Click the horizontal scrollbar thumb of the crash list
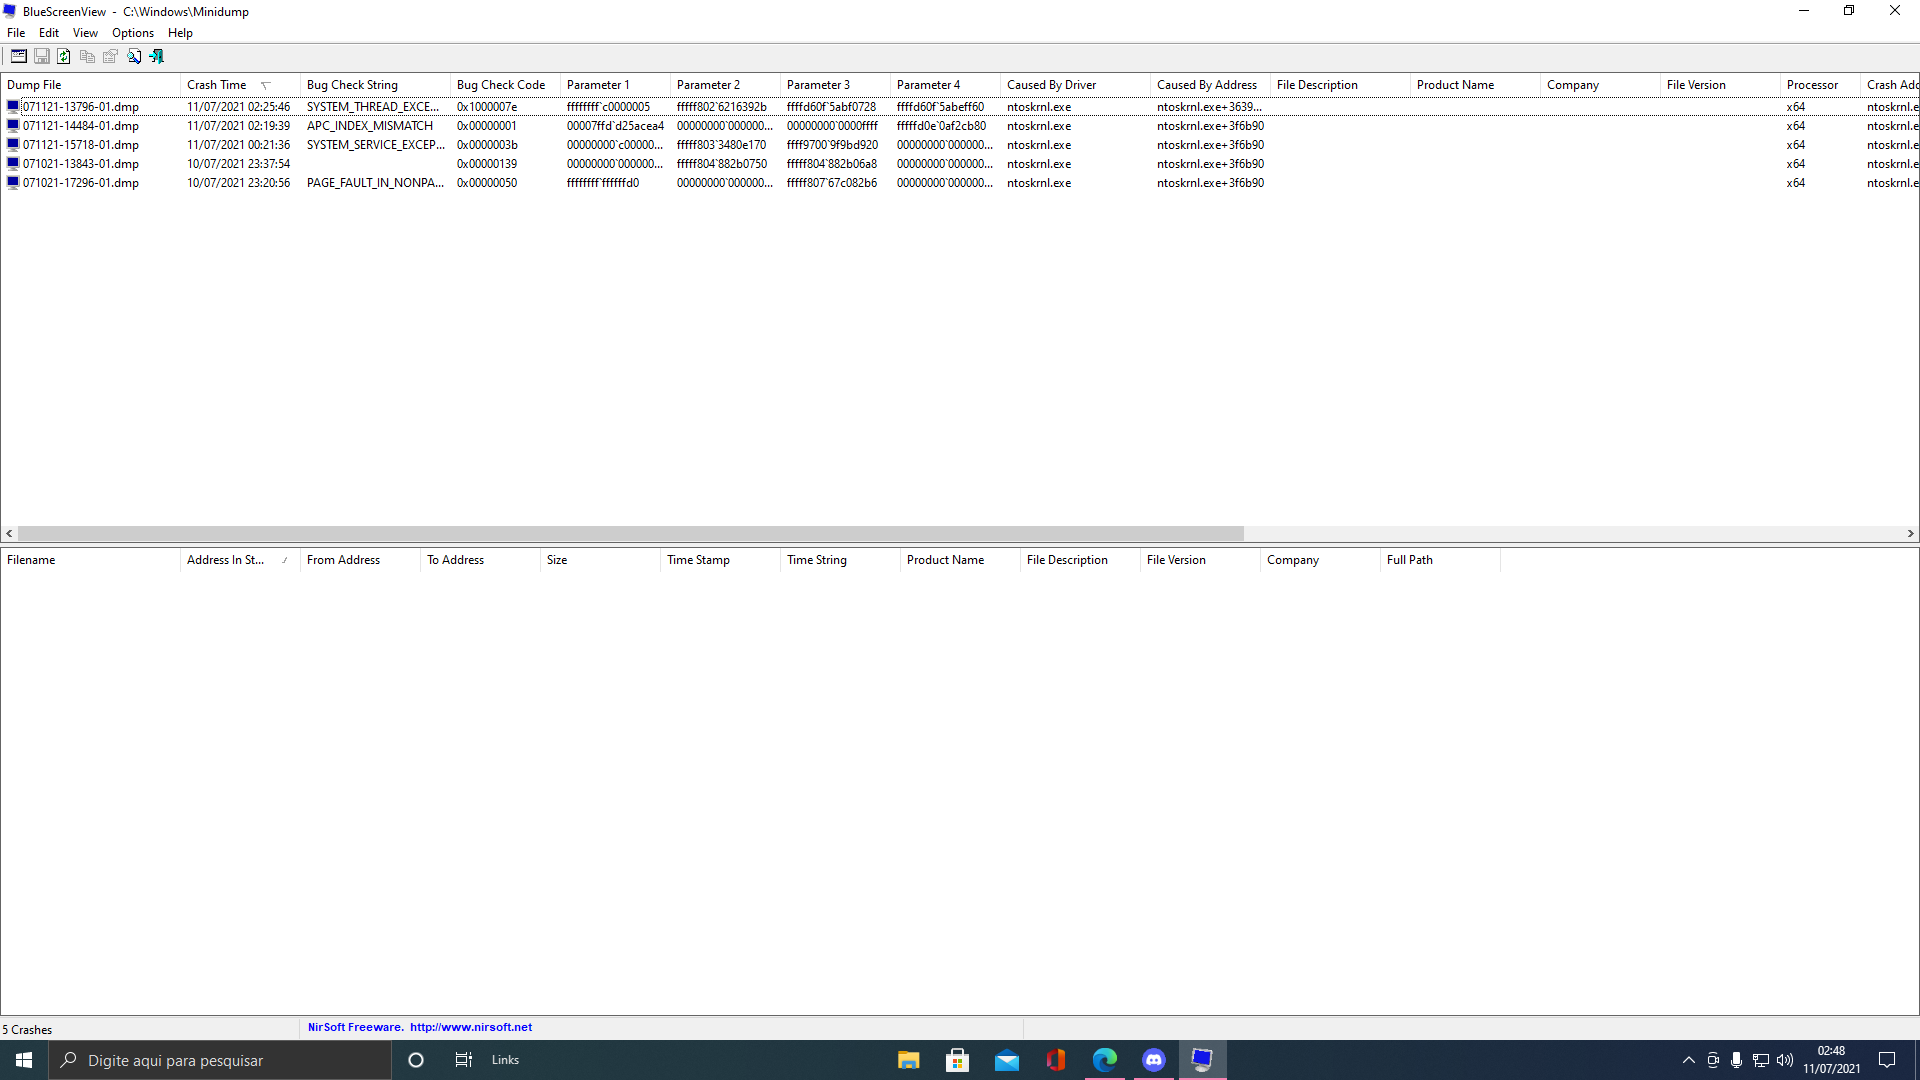The width and height of the screenshot is (1920, 1080). click(630, 534)
